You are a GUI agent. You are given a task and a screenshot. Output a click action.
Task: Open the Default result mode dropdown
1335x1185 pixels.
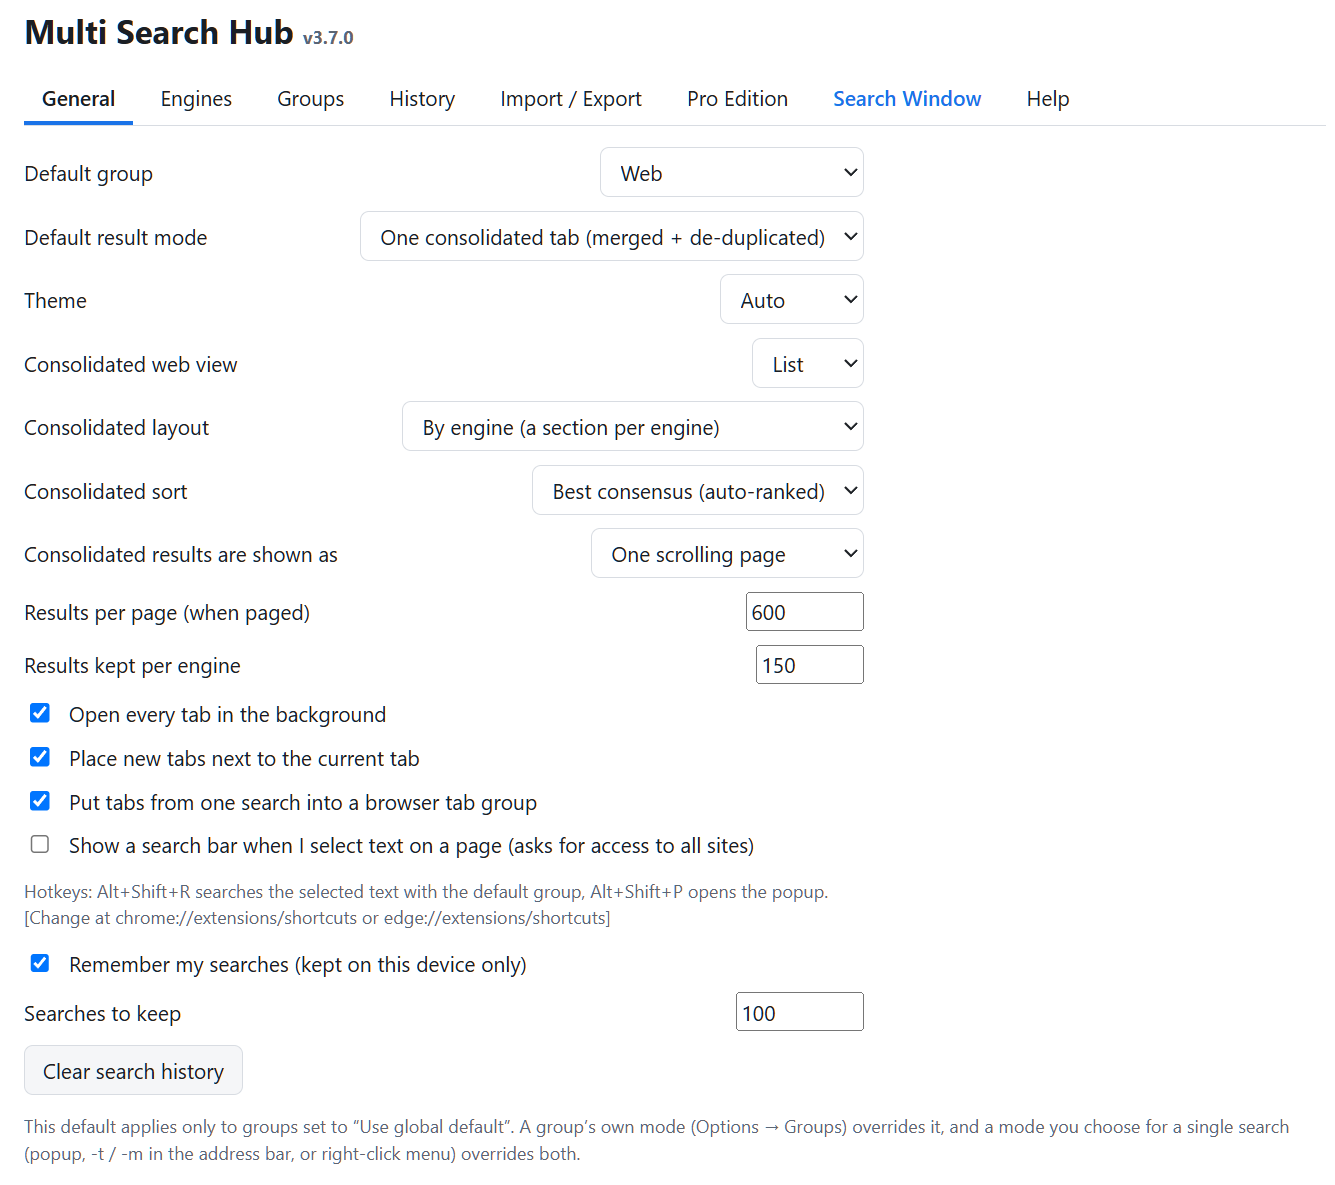(x=612, y=237)
